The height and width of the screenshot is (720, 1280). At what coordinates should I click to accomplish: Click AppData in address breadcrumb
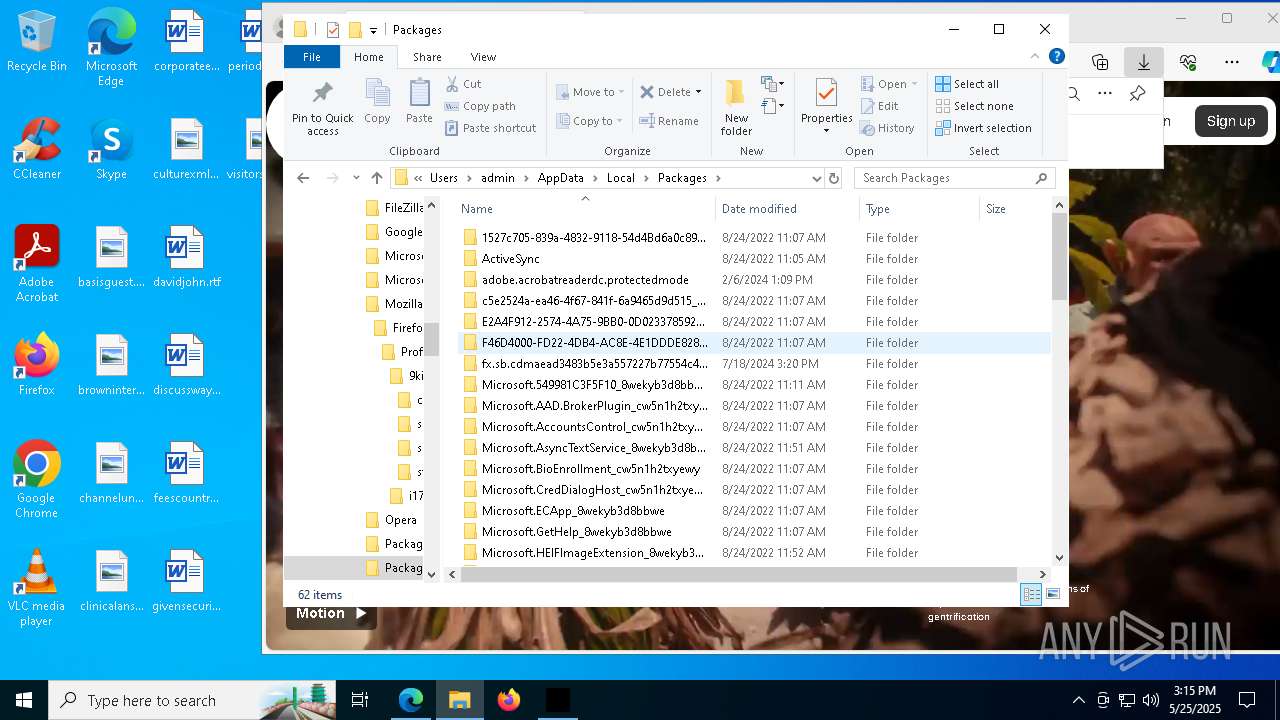click(x=560, y=178)
